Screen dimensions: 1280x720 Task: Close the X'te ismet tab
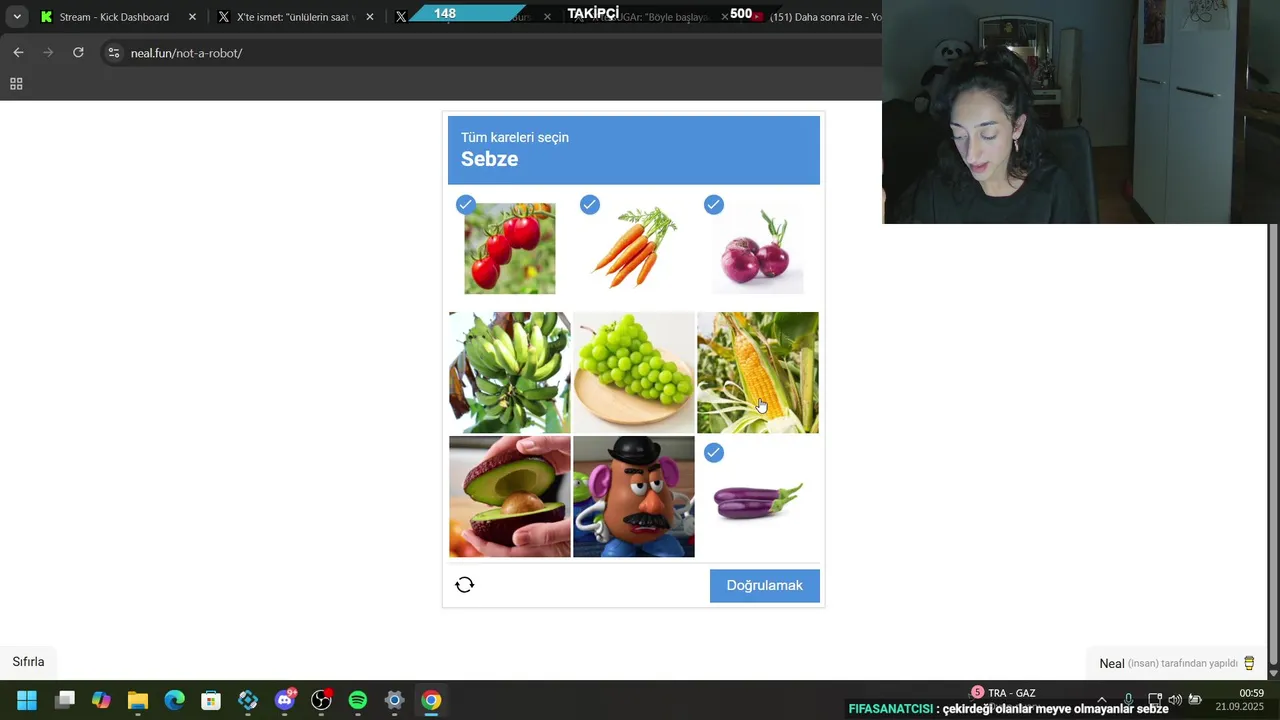pos(370,17)
